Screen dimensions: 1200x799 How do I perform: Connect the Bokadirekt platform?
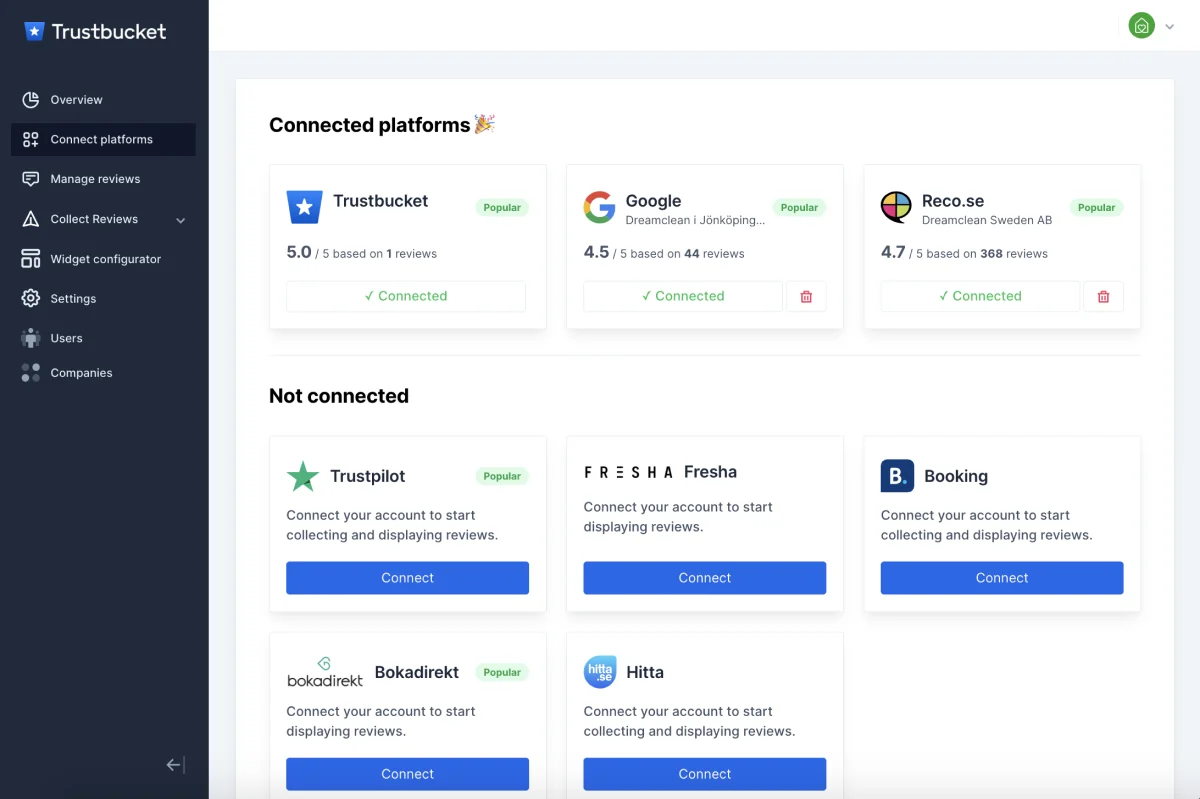pos(407,774)
